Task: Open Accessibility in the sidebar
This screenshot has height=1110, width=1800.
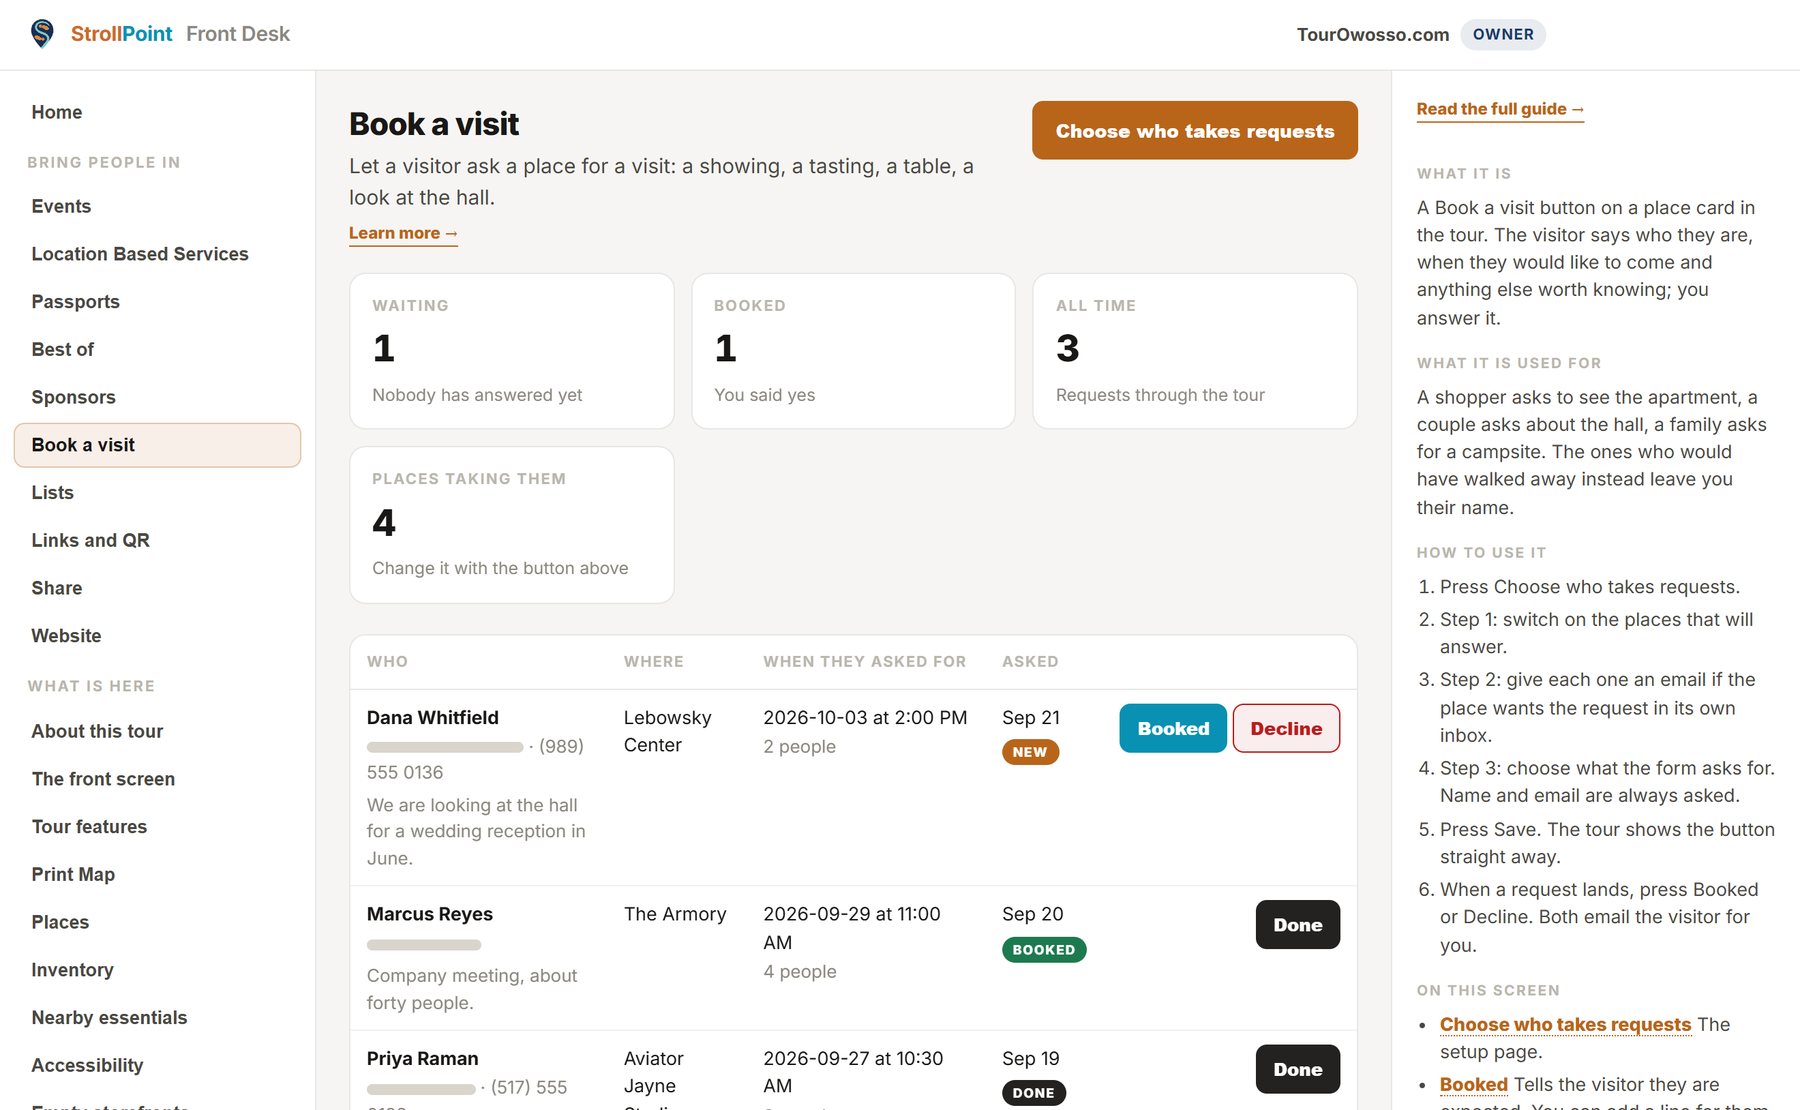Action: pos(87,1065)
